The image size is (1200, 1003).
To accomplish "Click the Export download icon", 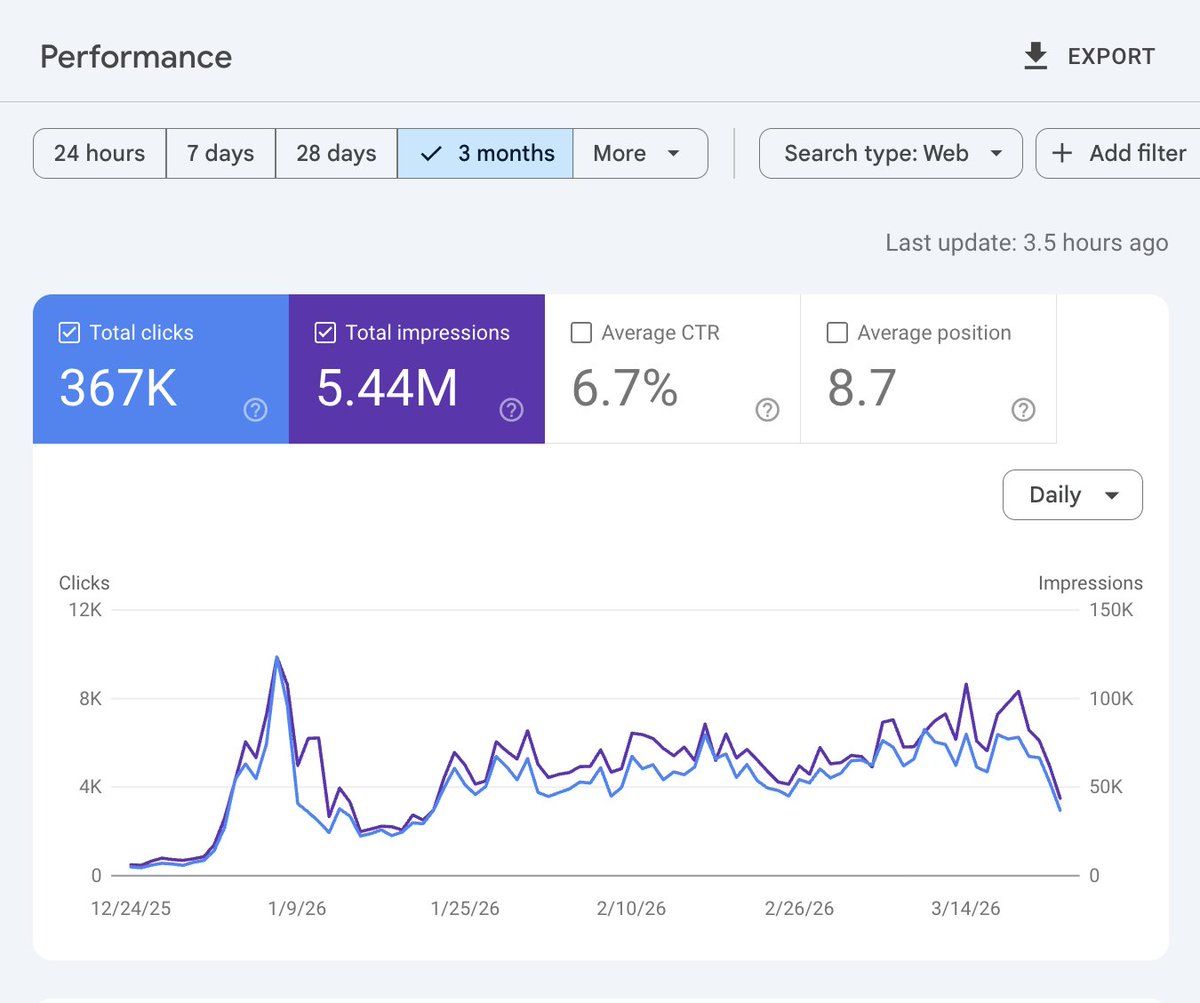I will tap(1035, 56).
